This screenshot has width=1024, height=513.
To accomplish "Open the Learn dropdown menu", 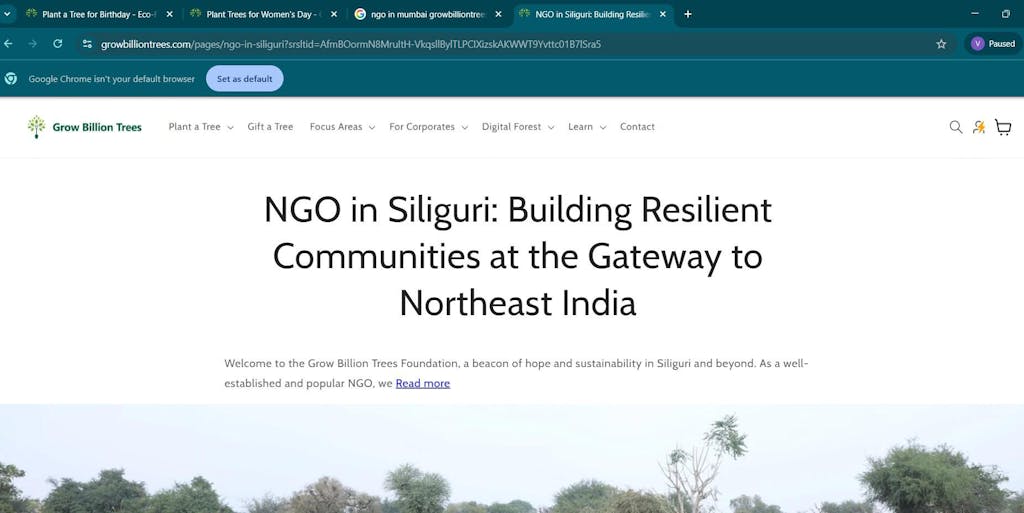I will coord(586,127).
